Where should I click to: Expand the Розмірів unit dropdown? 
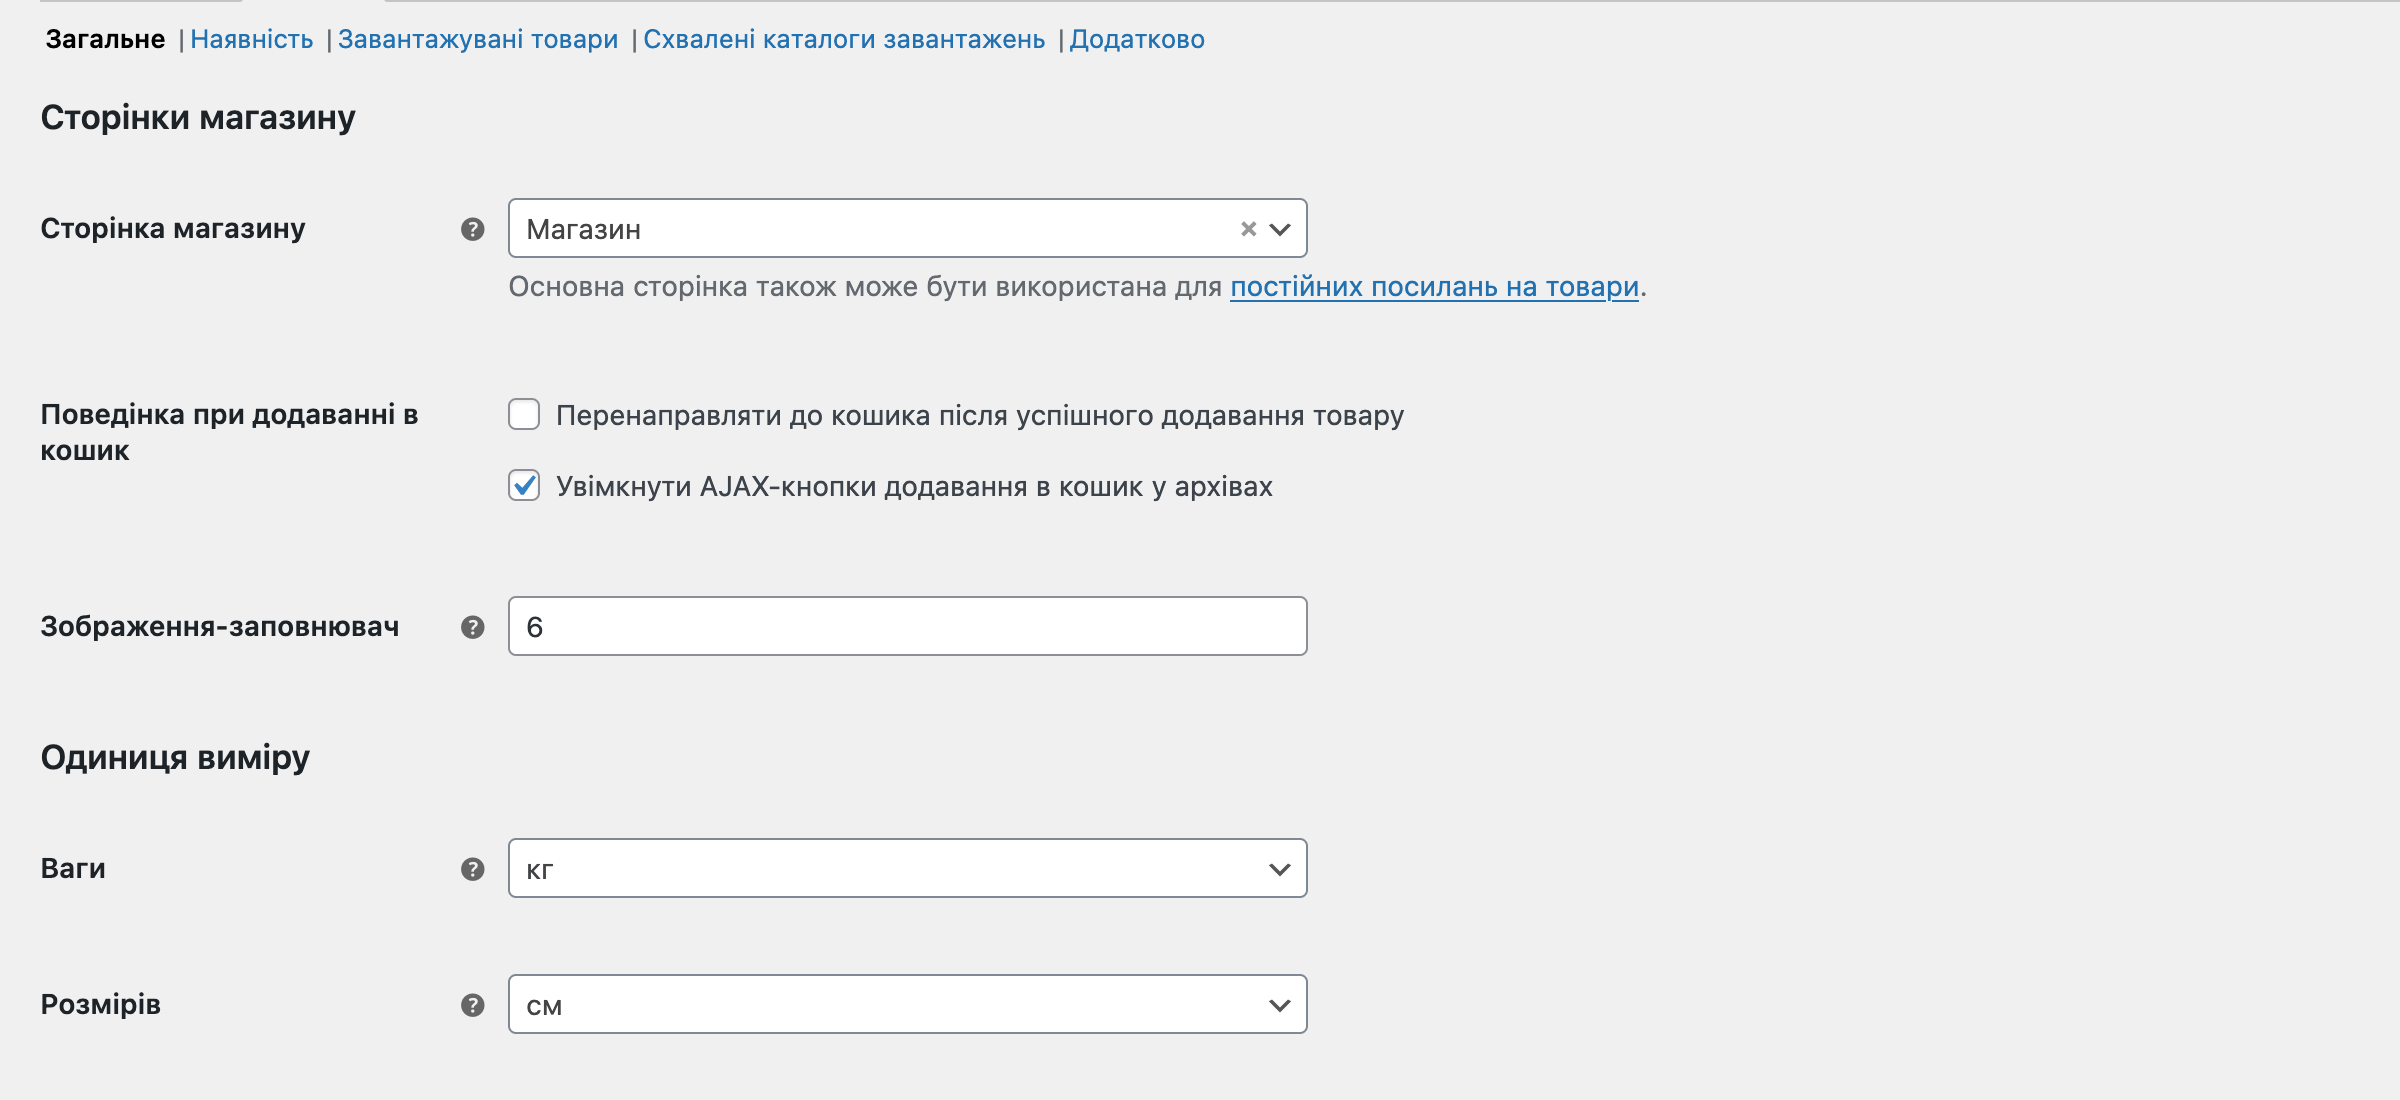pyautogui.click(x=907, y=1004)
